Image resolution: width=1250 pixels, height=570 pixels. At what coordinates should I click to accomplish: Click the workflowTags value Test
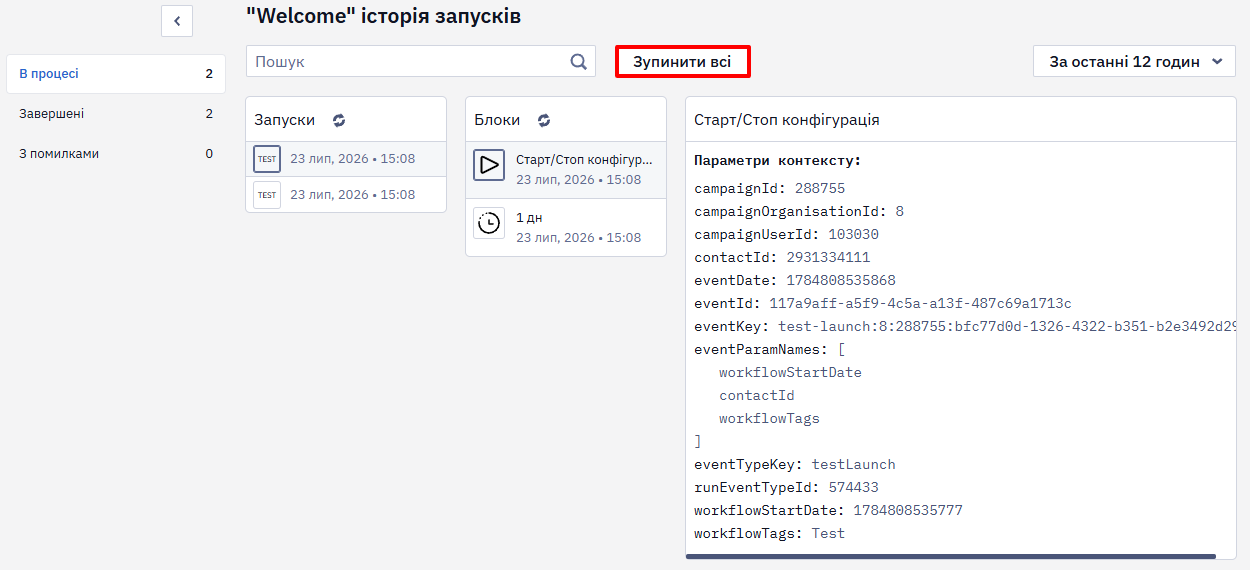pyautogui.click(x=828, y=533)
